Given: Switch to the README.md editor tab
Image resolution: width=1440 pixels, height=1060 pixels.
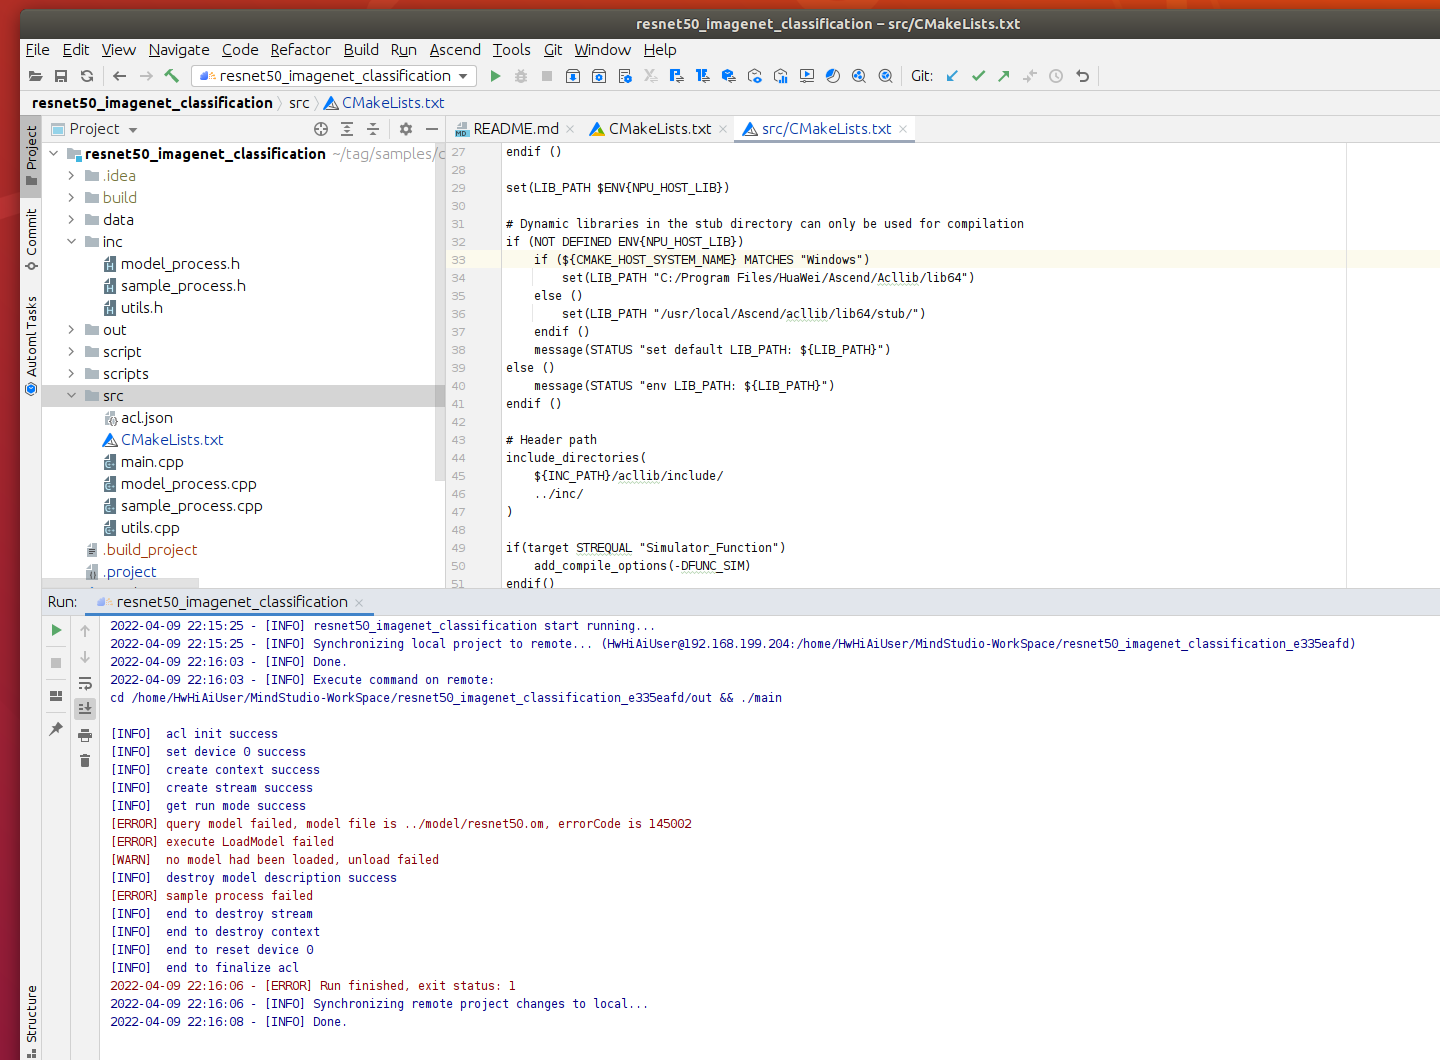Looking at the screenshot, I should (x=515, y=129).
